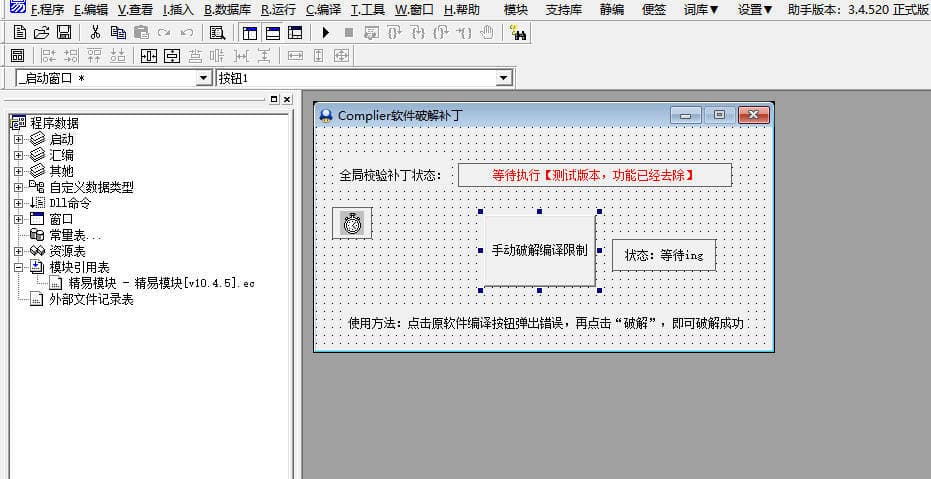Click the binoculars search icon
Image resolution: width=931 pixels, height=479 pixels.
tap(519, 32)
